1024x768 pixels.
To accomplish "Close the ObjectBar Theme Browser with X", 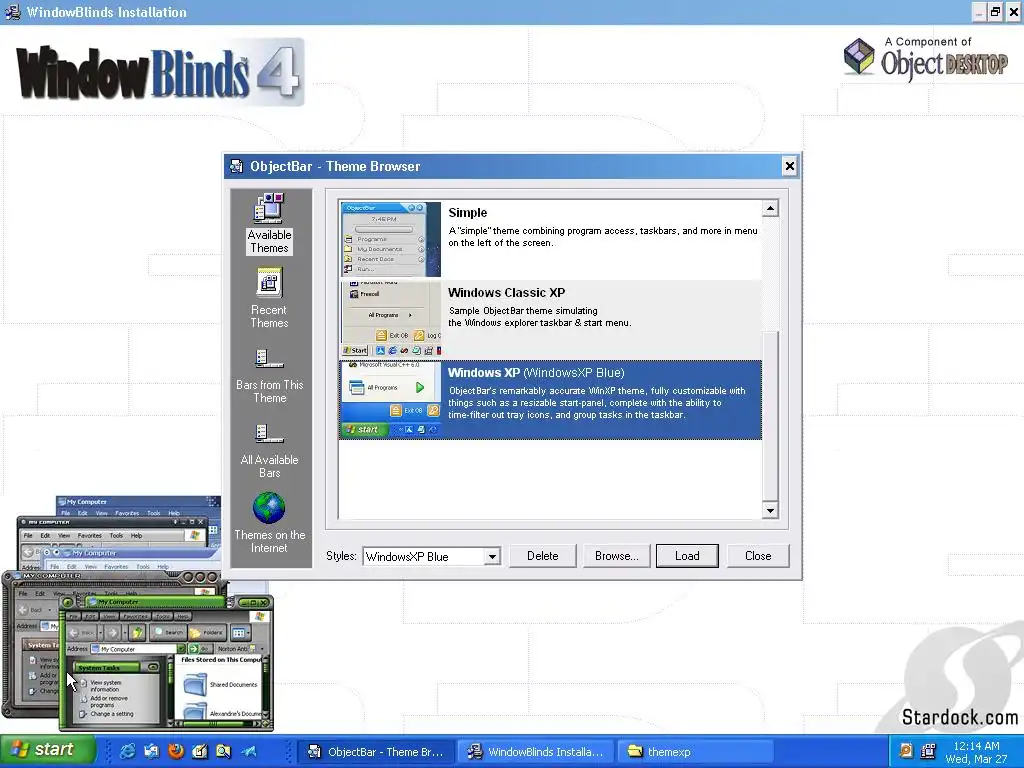I will pyautogui.click(x=790, y=166).
